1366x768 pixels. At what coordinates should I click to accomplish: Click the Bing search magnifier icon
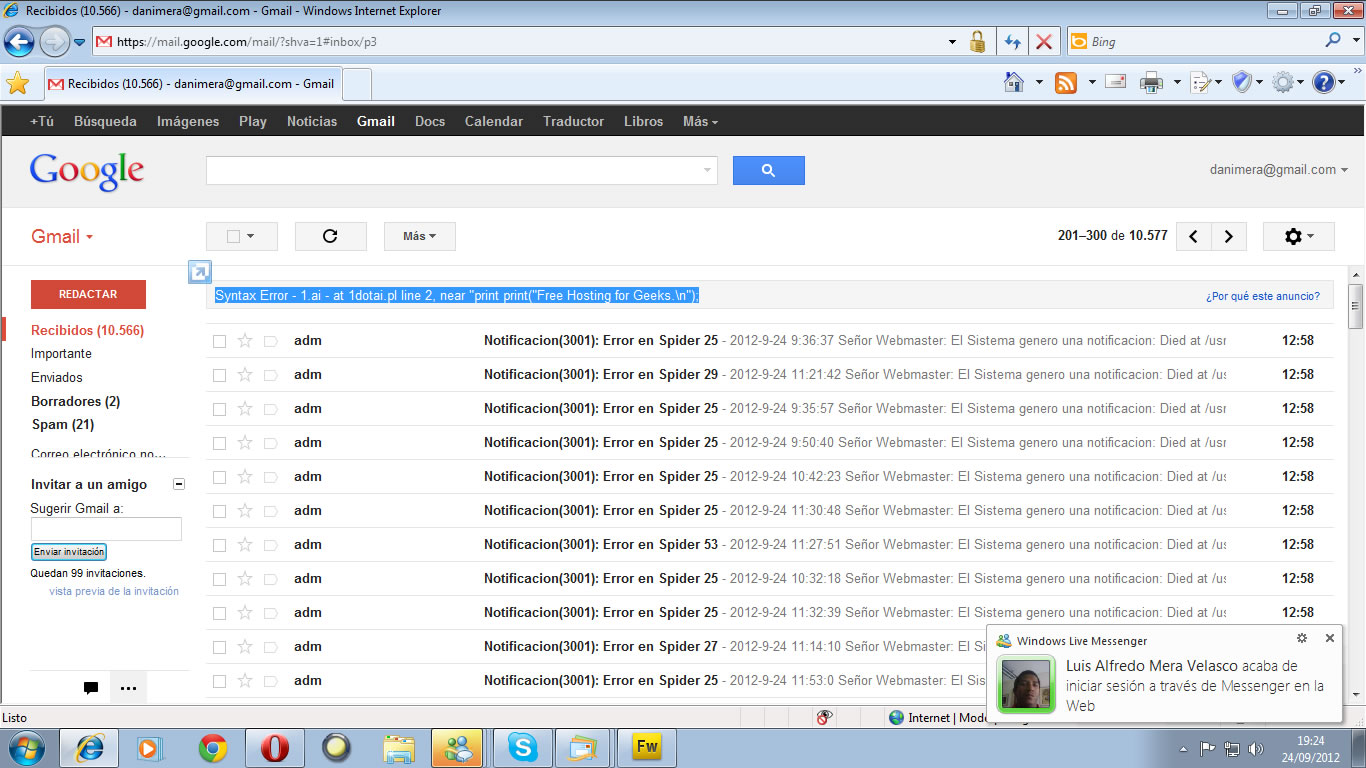pos(1333,41)
